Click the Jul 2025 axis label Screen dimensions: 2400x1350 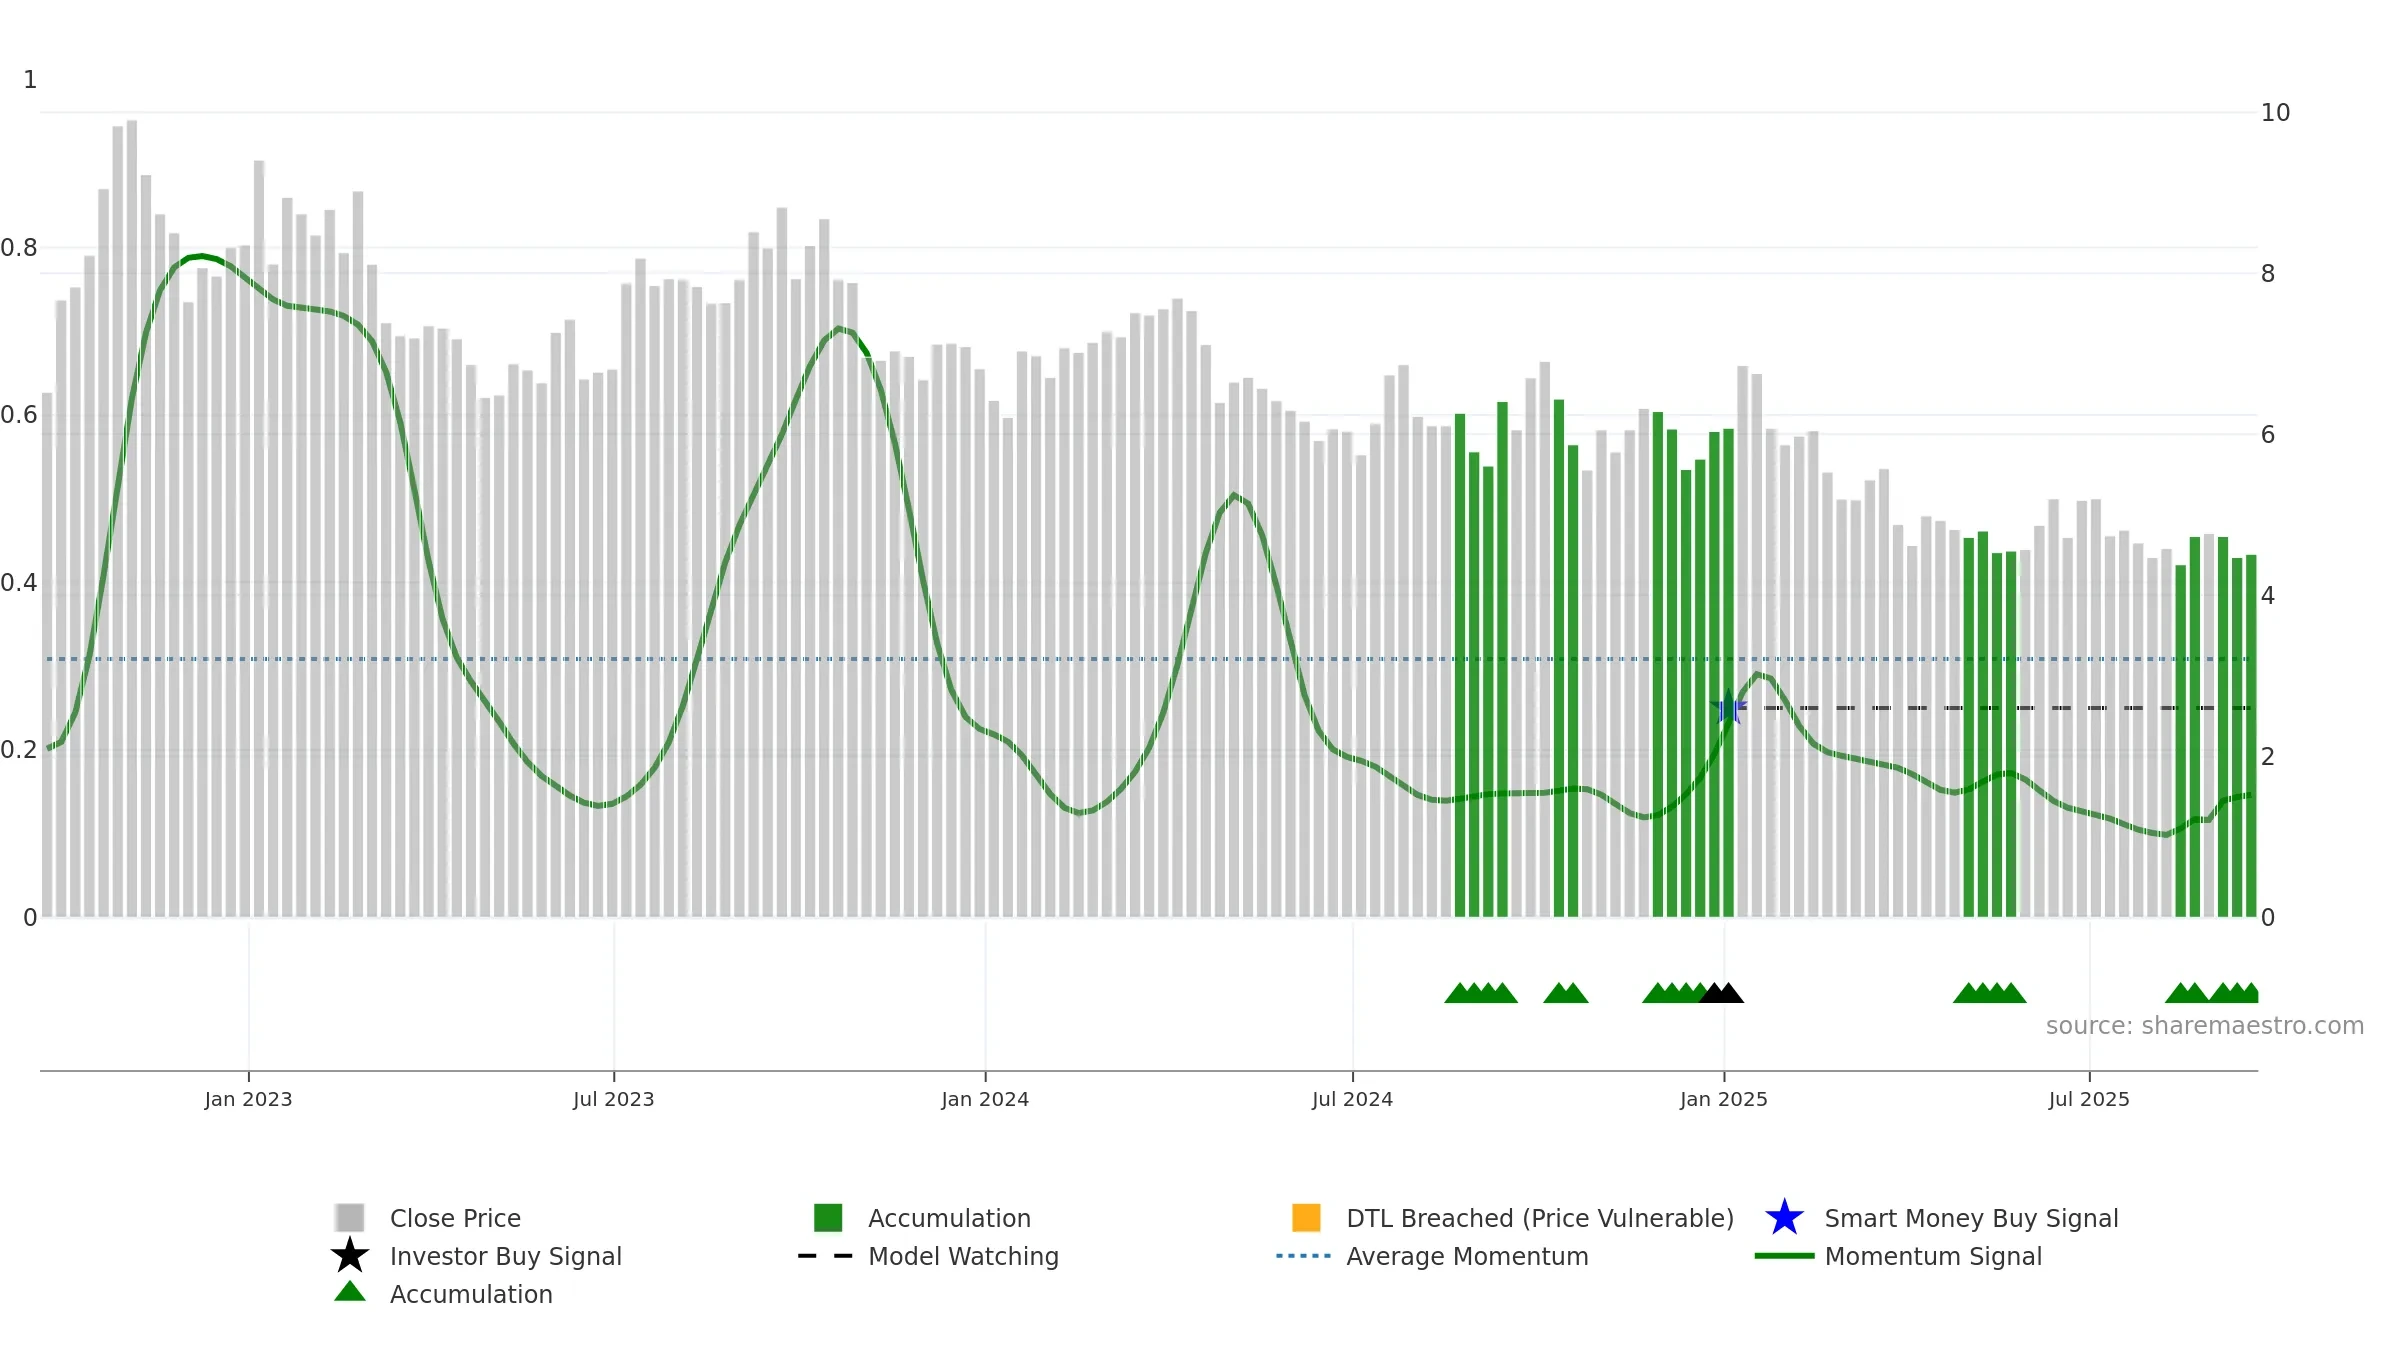tap(2089, 1099)
